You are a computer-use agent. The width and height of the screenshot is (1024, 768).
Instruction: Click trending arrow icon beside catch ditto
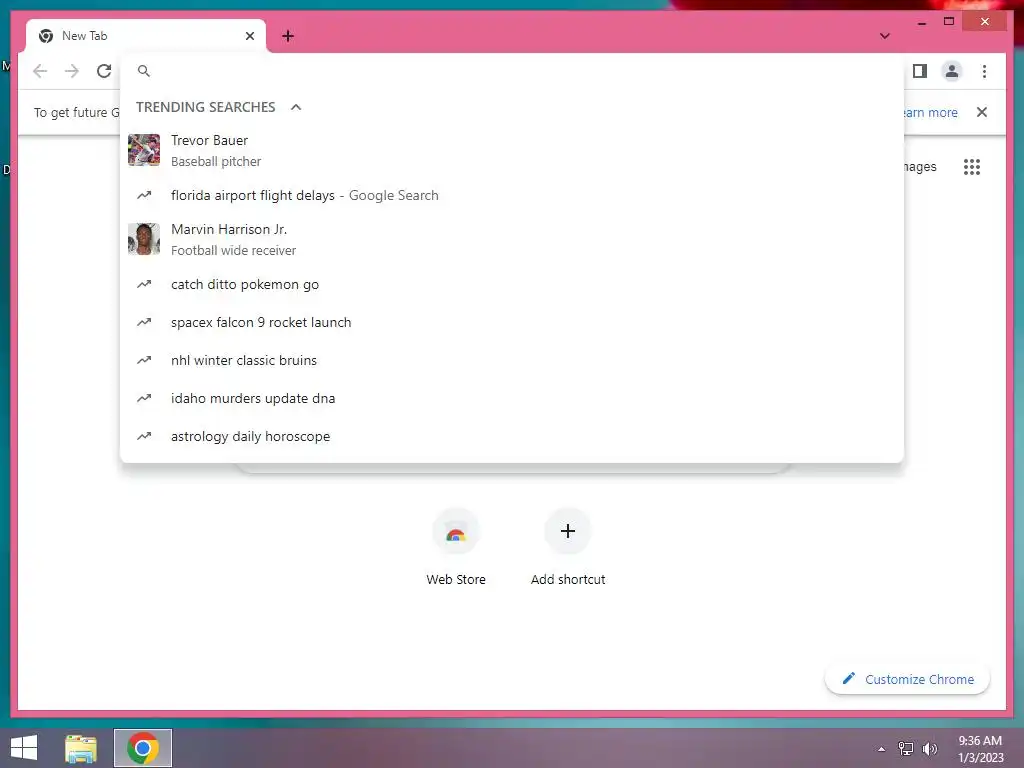point(144,285)
